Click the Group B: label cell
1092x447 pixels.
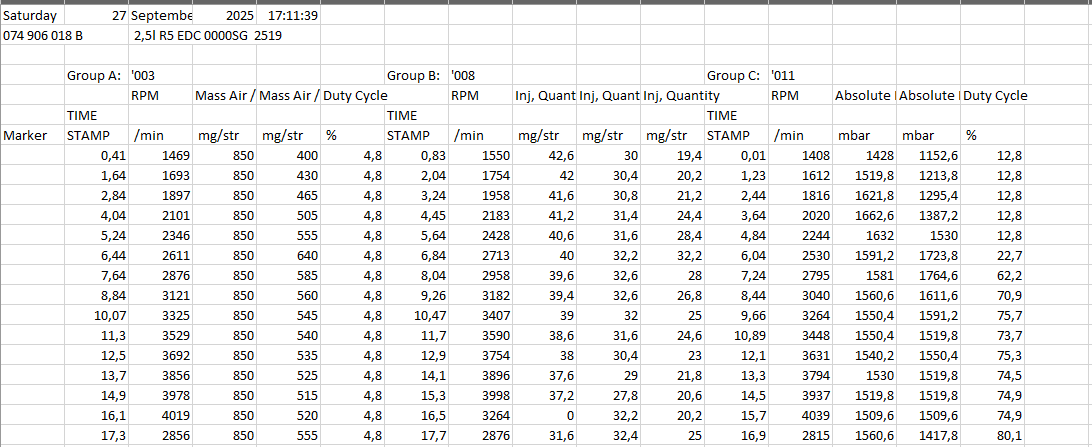point(414,75)
